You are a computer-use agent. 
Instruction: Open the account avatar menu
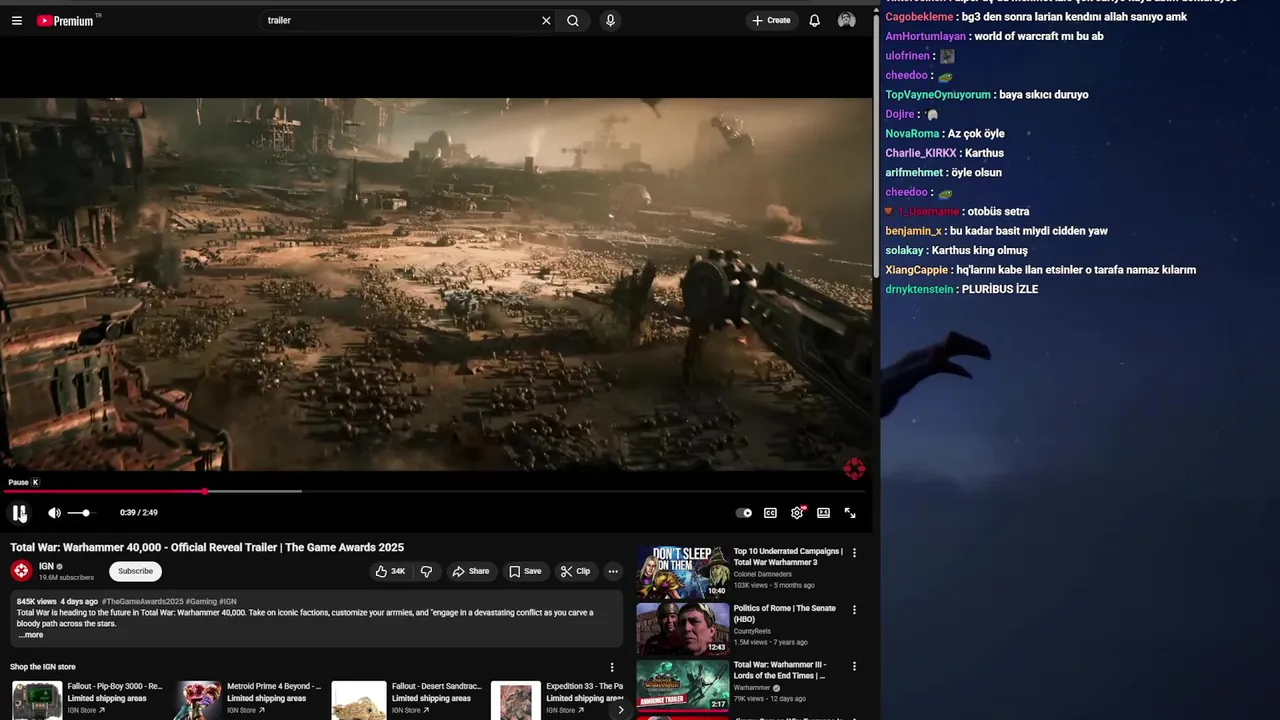847,20
